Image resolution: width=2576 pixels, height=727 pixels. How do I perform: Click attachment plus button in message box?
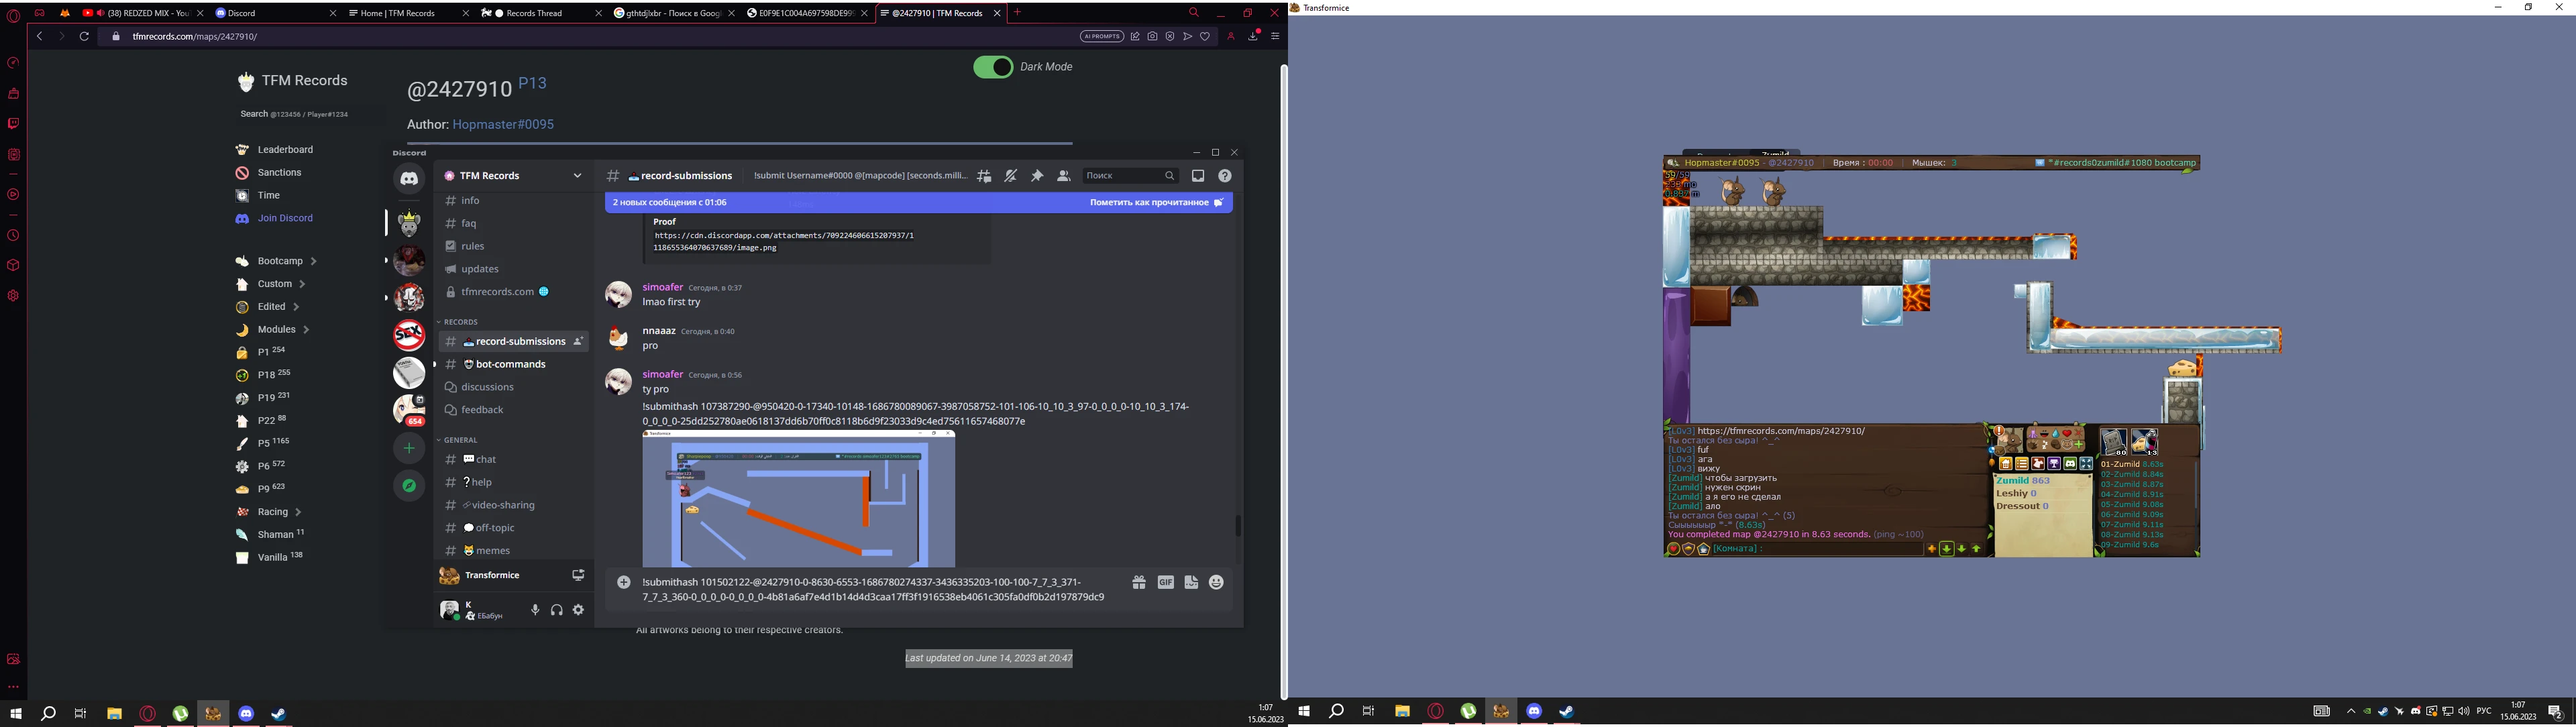[x=624, y=582]
